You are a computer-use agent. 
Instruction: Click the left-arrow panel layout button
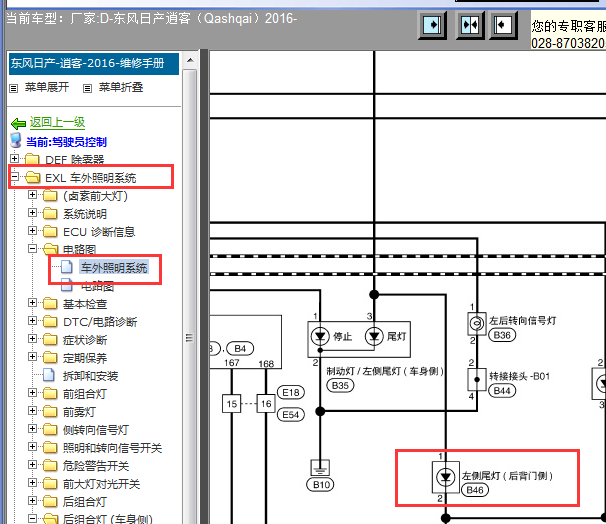(x=503, y=25)
